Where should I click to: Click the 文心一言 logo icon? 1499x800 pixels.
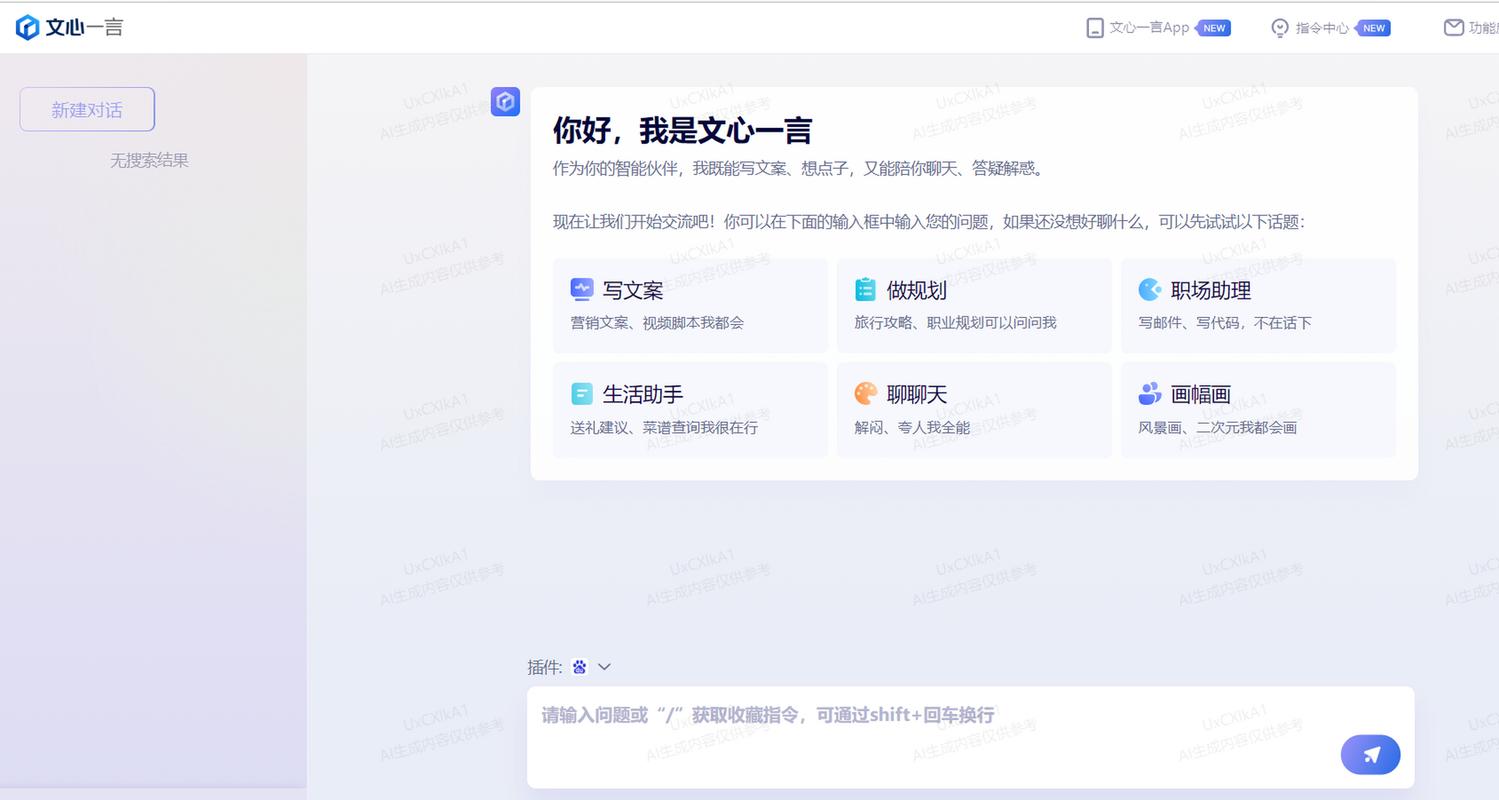pos(28,27)
